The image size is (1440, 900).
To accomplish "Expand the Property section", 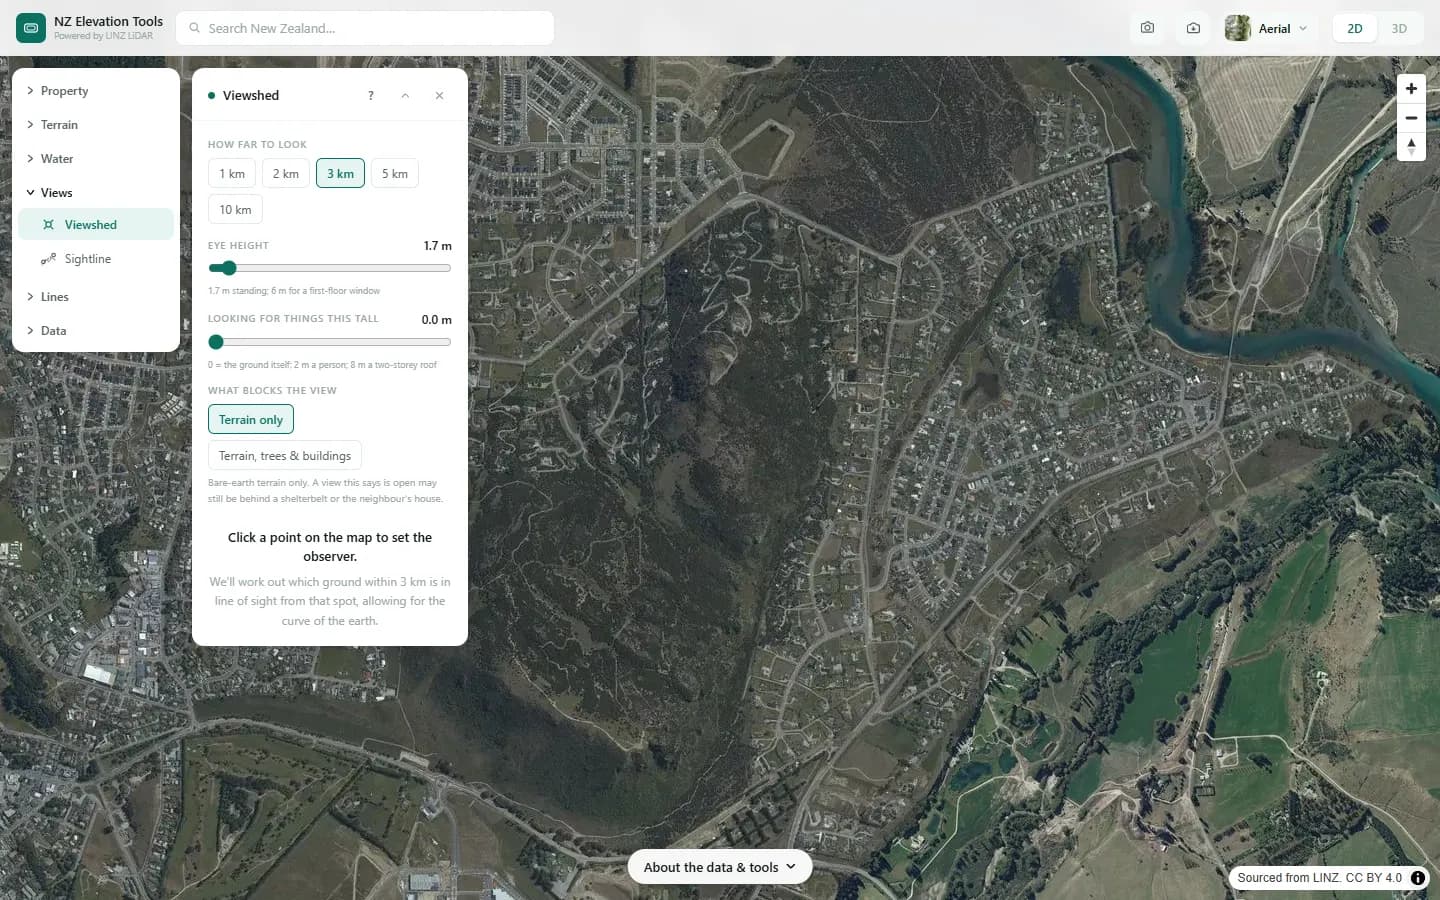I will 96,91.
